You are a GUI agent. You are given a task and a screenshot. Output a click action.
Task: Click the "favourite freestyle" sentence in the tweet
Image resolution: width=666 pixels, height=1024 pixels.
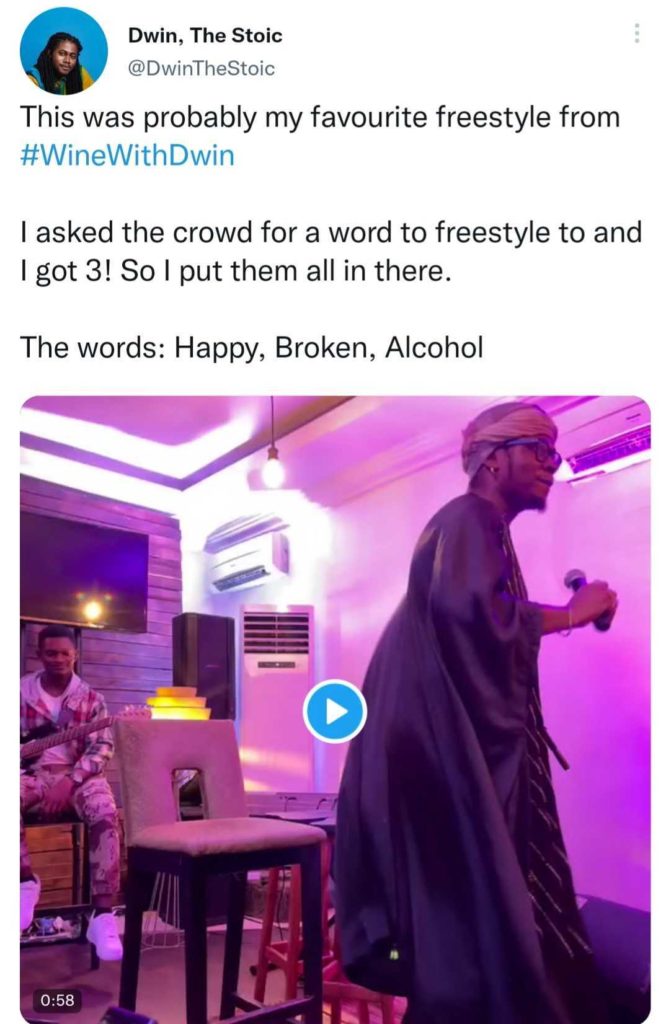[x=320, y=118]
